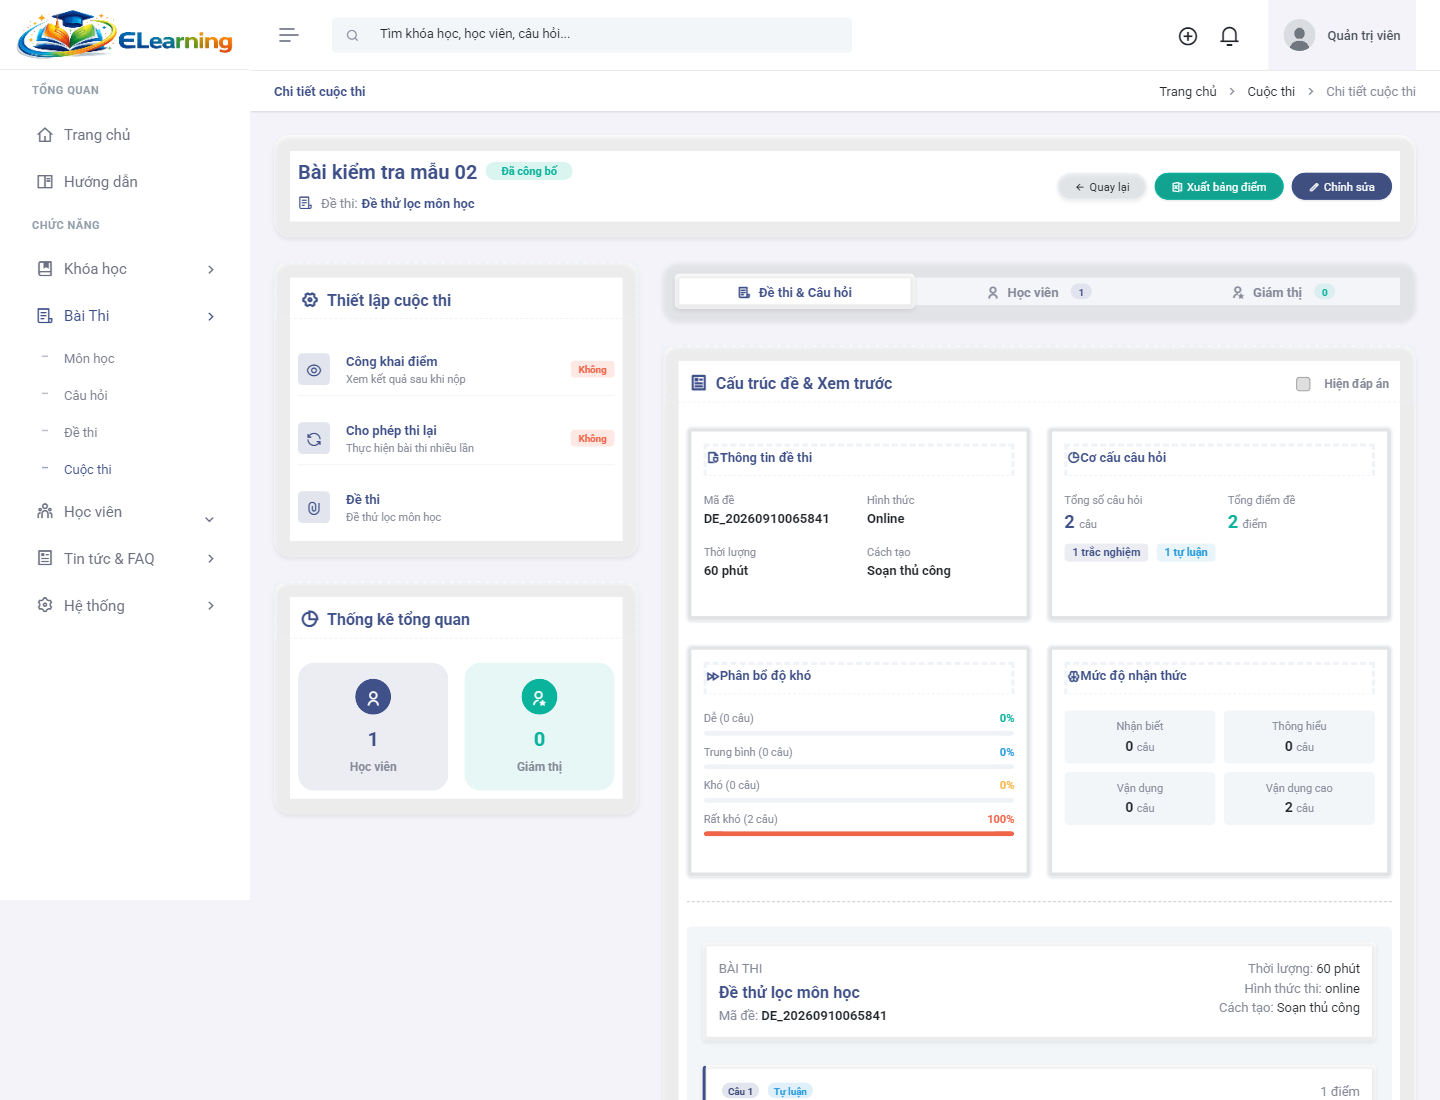Click the eye icon beside Công khai điểm
Screen dimensions: 1440x1100
click(x=314, y=370)
